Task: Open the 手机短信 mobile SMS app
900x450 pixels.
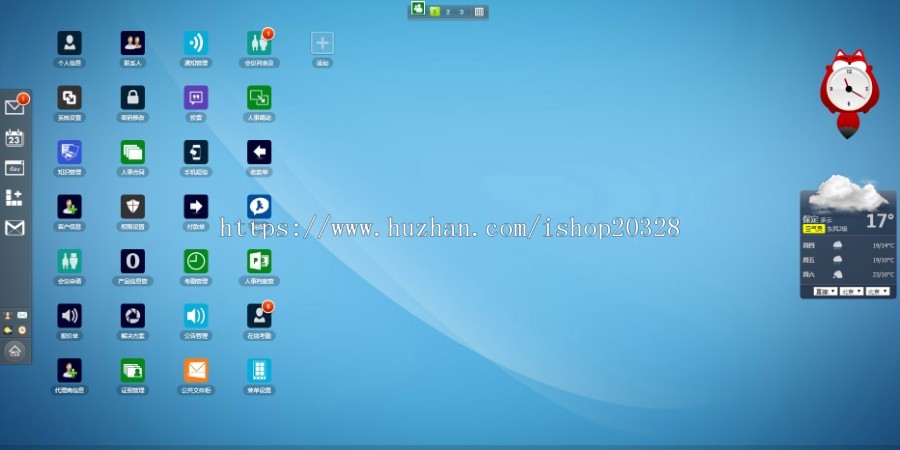Action: pyautogui.click(x=196, y=152)
